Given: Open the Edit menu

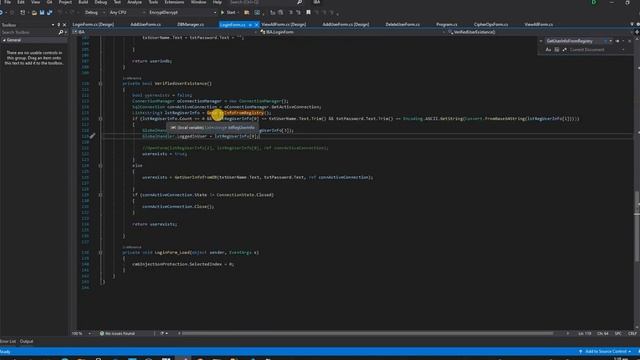Looking at the screenshot, I should click(21, 2).
